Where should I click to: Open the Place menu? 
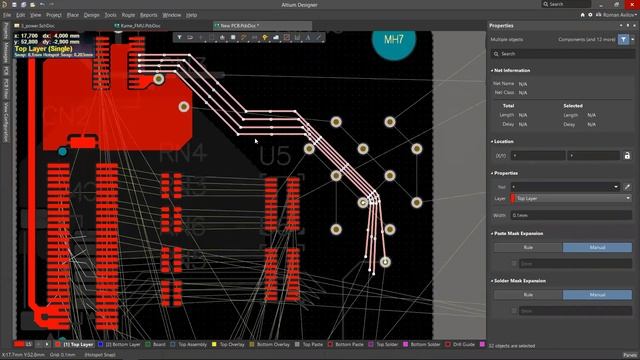[73, 15]
